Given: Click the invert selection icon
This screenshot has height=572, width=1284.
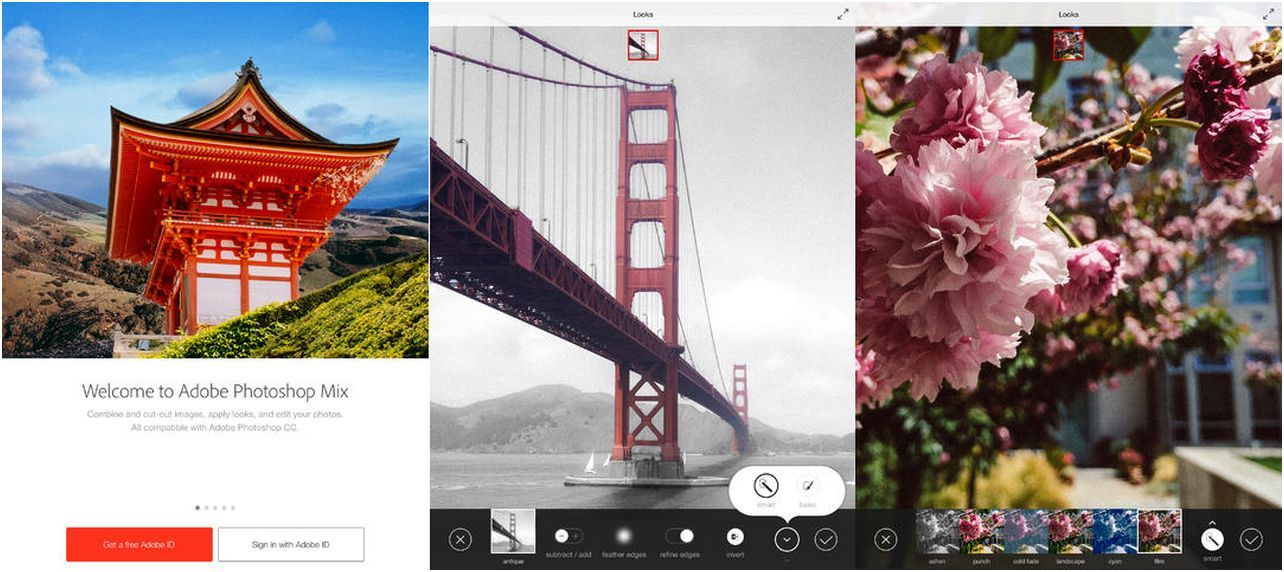Looking at the screenshot, I should [735, 536].
